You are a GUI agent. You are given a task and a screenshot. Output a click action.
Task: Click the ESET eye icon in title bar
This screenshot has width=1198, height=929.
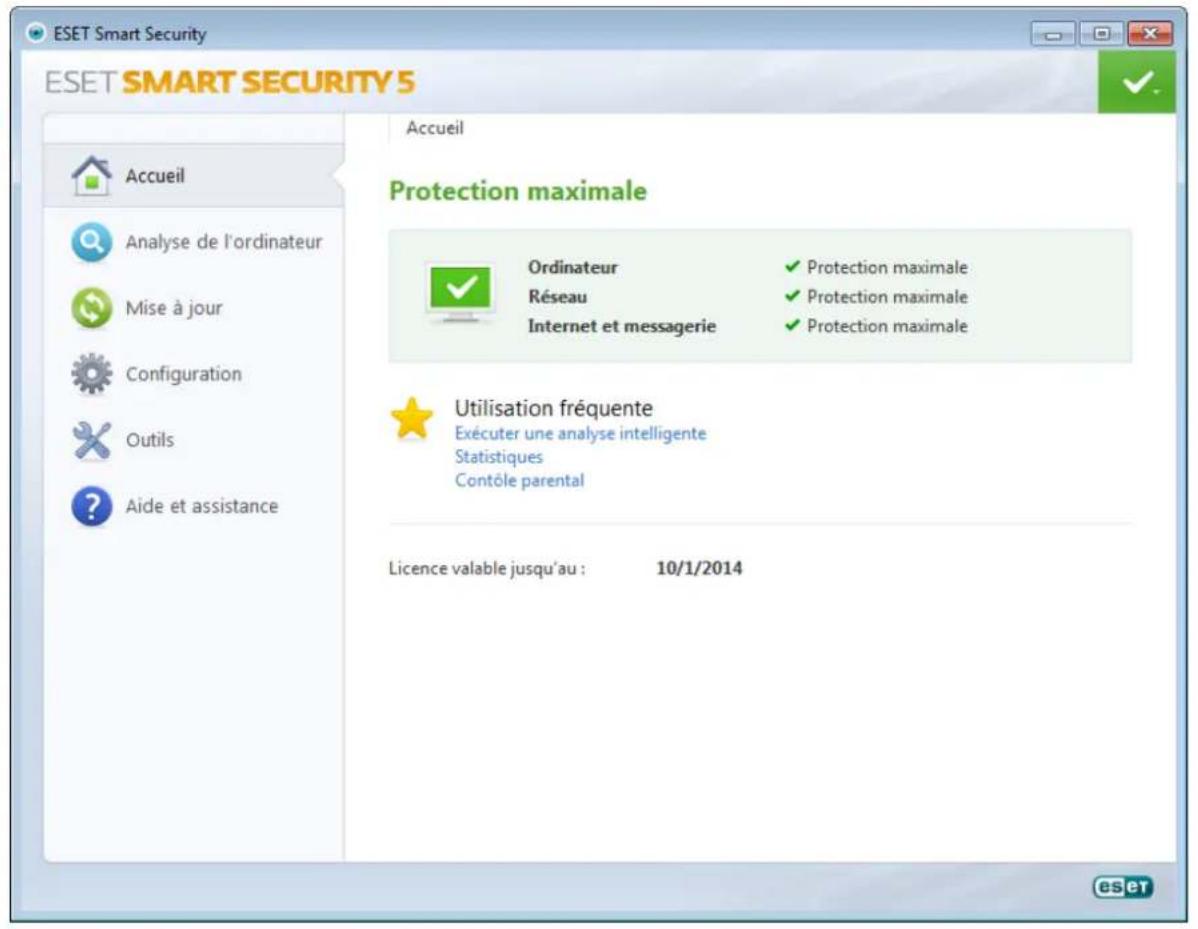tap(35, 33)
